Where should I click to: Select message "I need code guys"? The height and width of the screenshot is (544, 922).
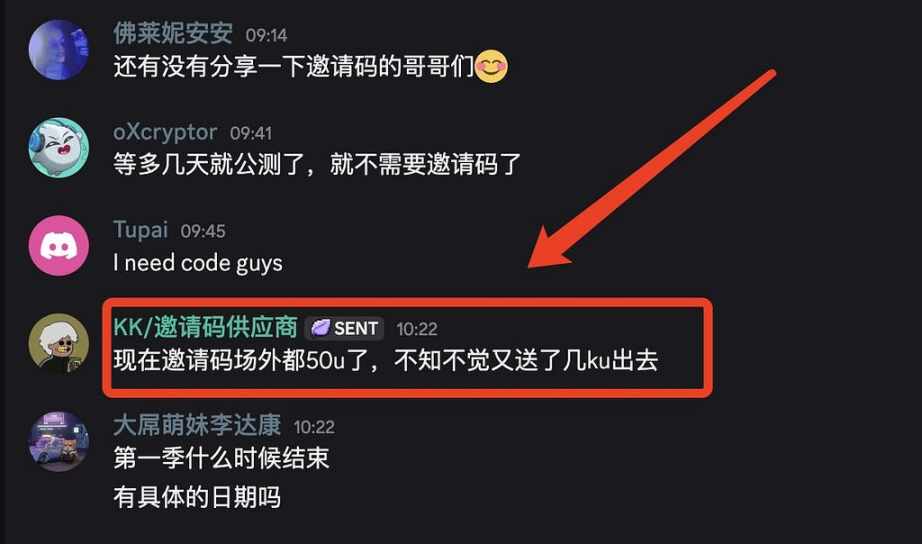point(198,263)
